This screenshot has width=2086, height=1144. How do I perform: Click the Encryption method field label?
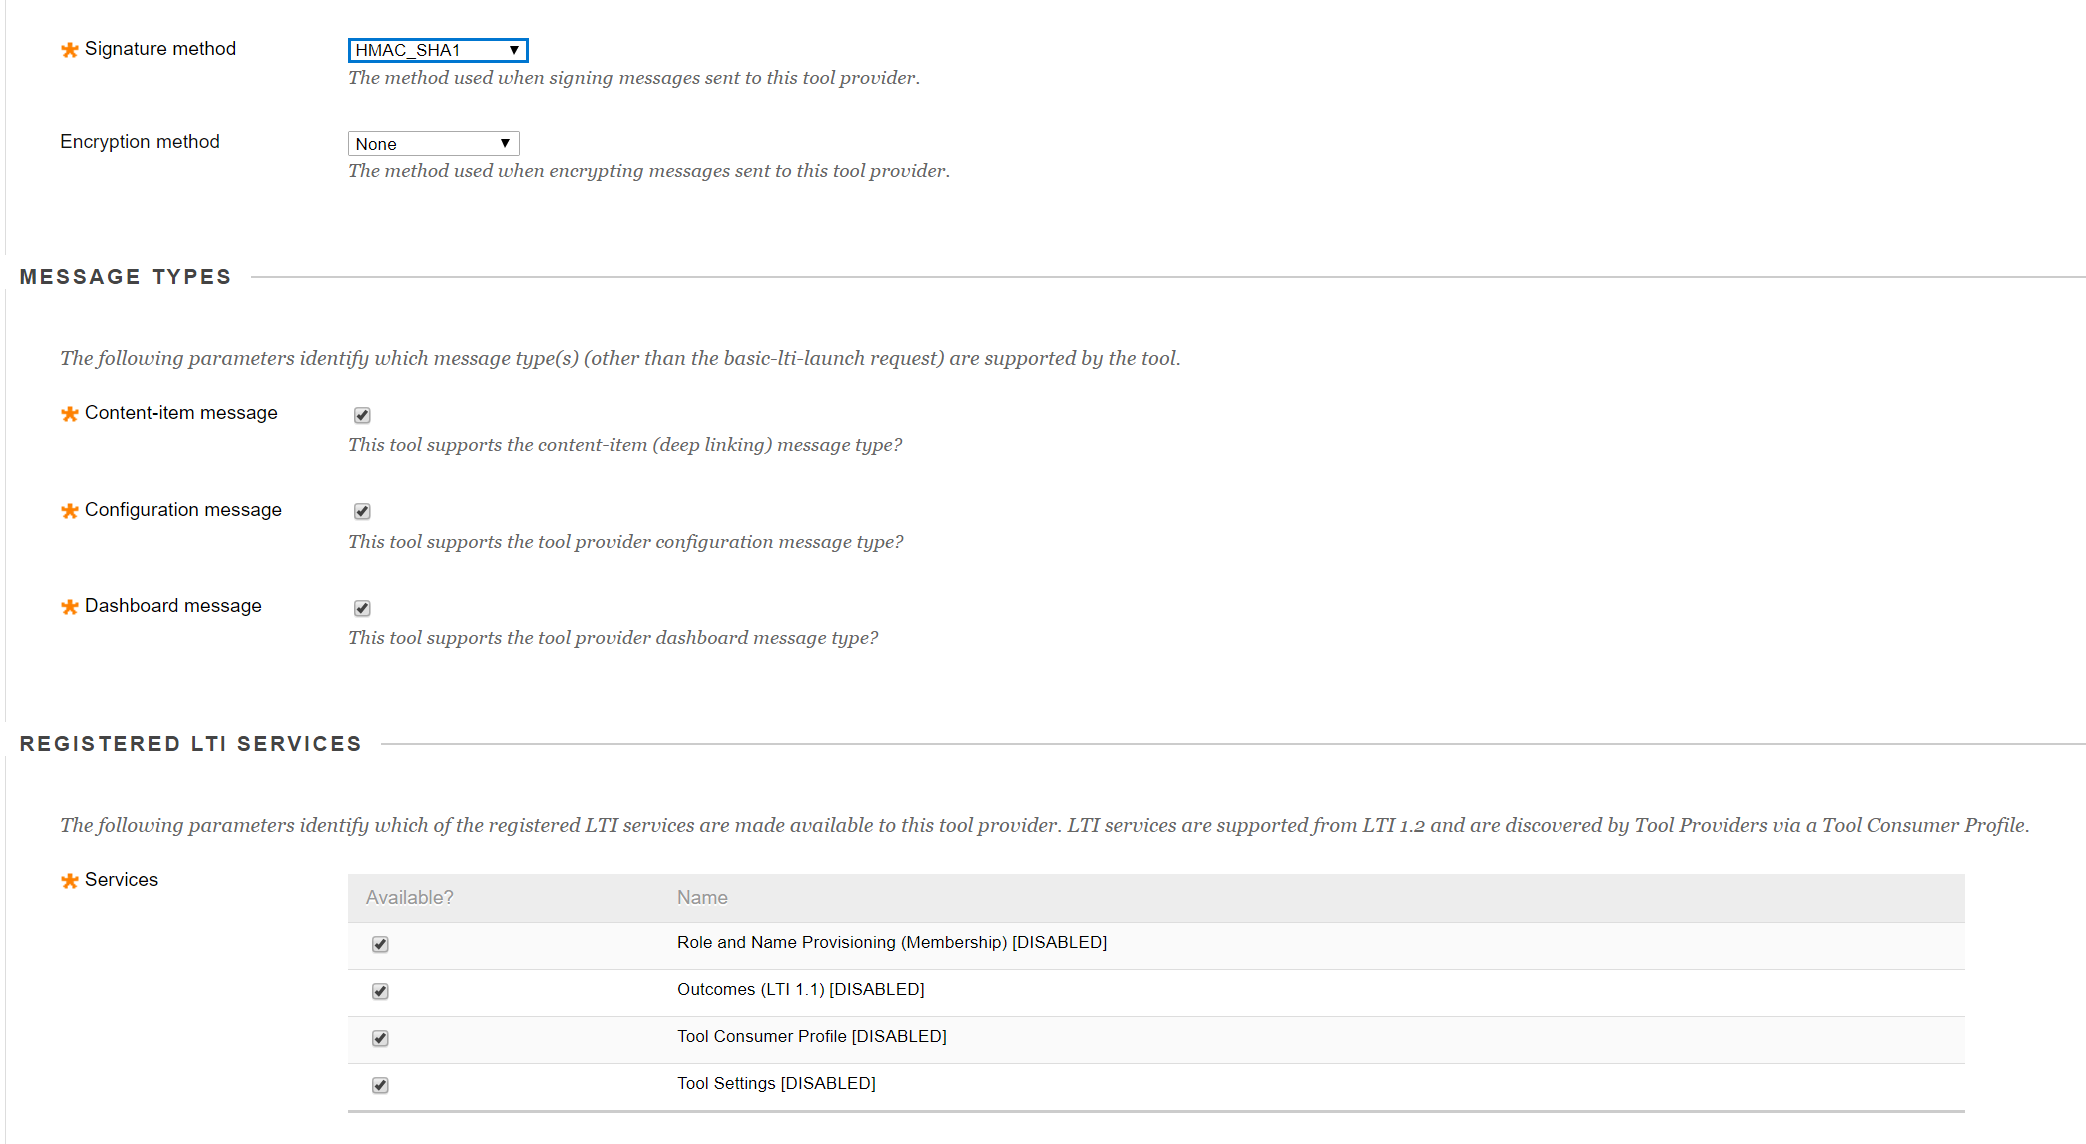coord(140,142)
